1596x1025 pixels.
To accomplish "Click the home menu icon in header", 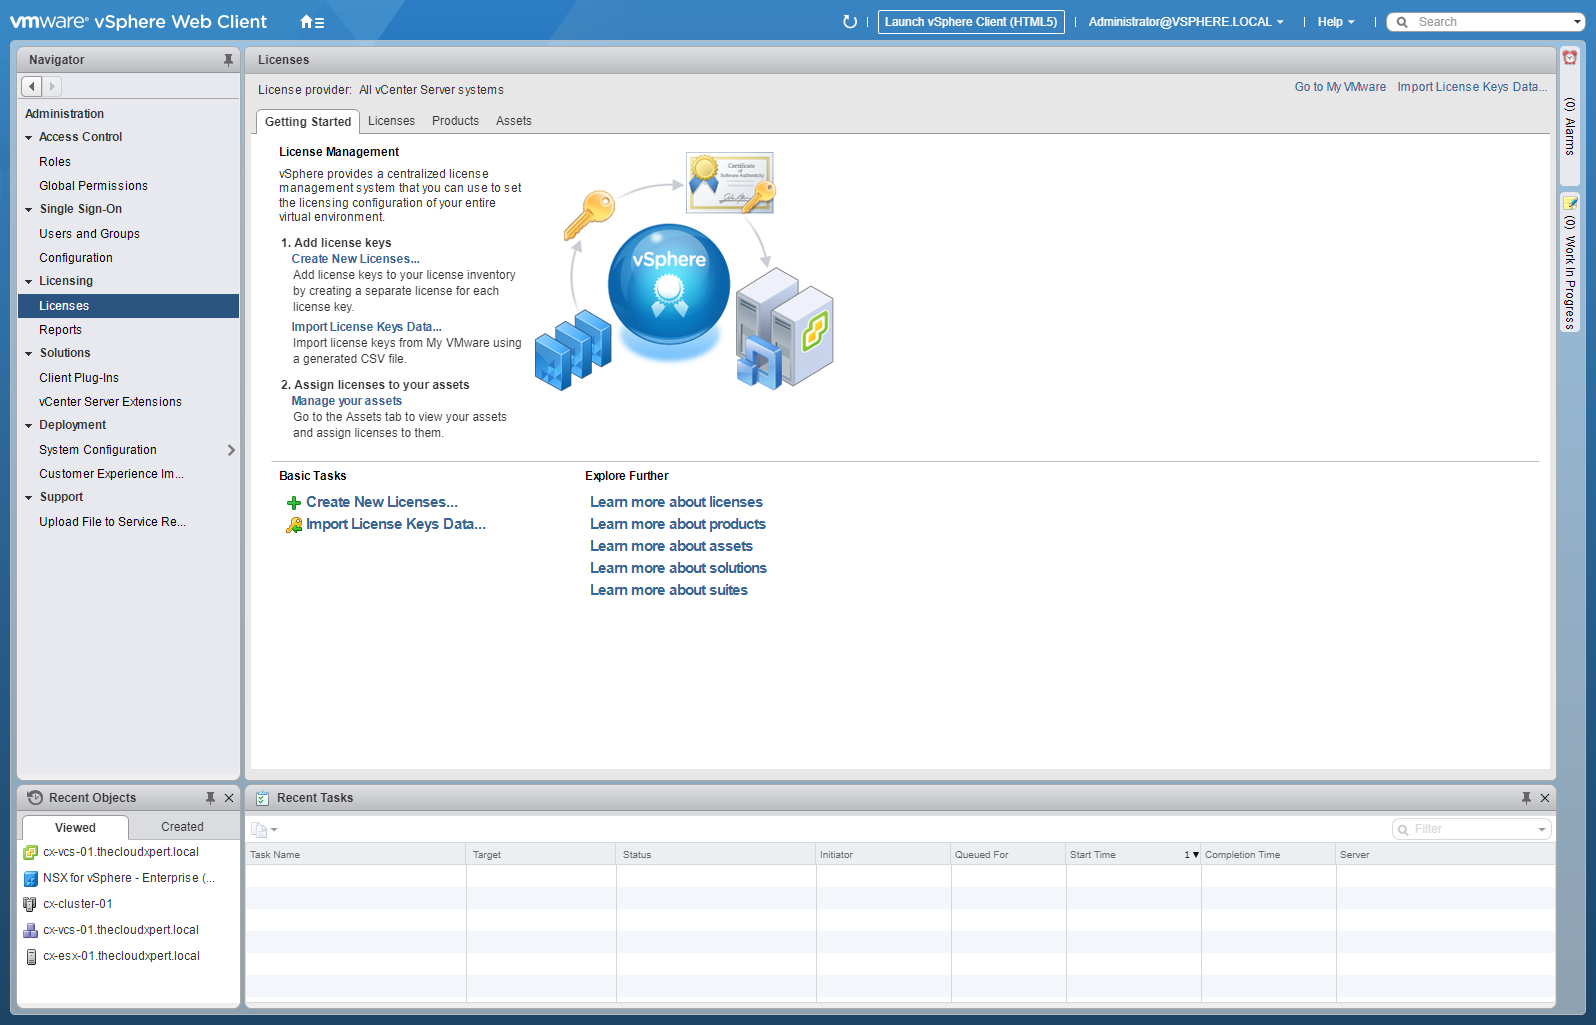I will click(x=311, y=22).
